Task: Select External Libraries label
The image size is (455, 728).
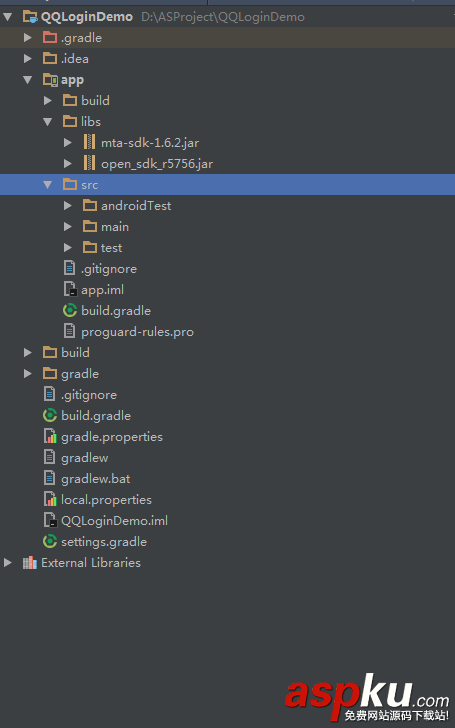Action: tap(91, 563)
